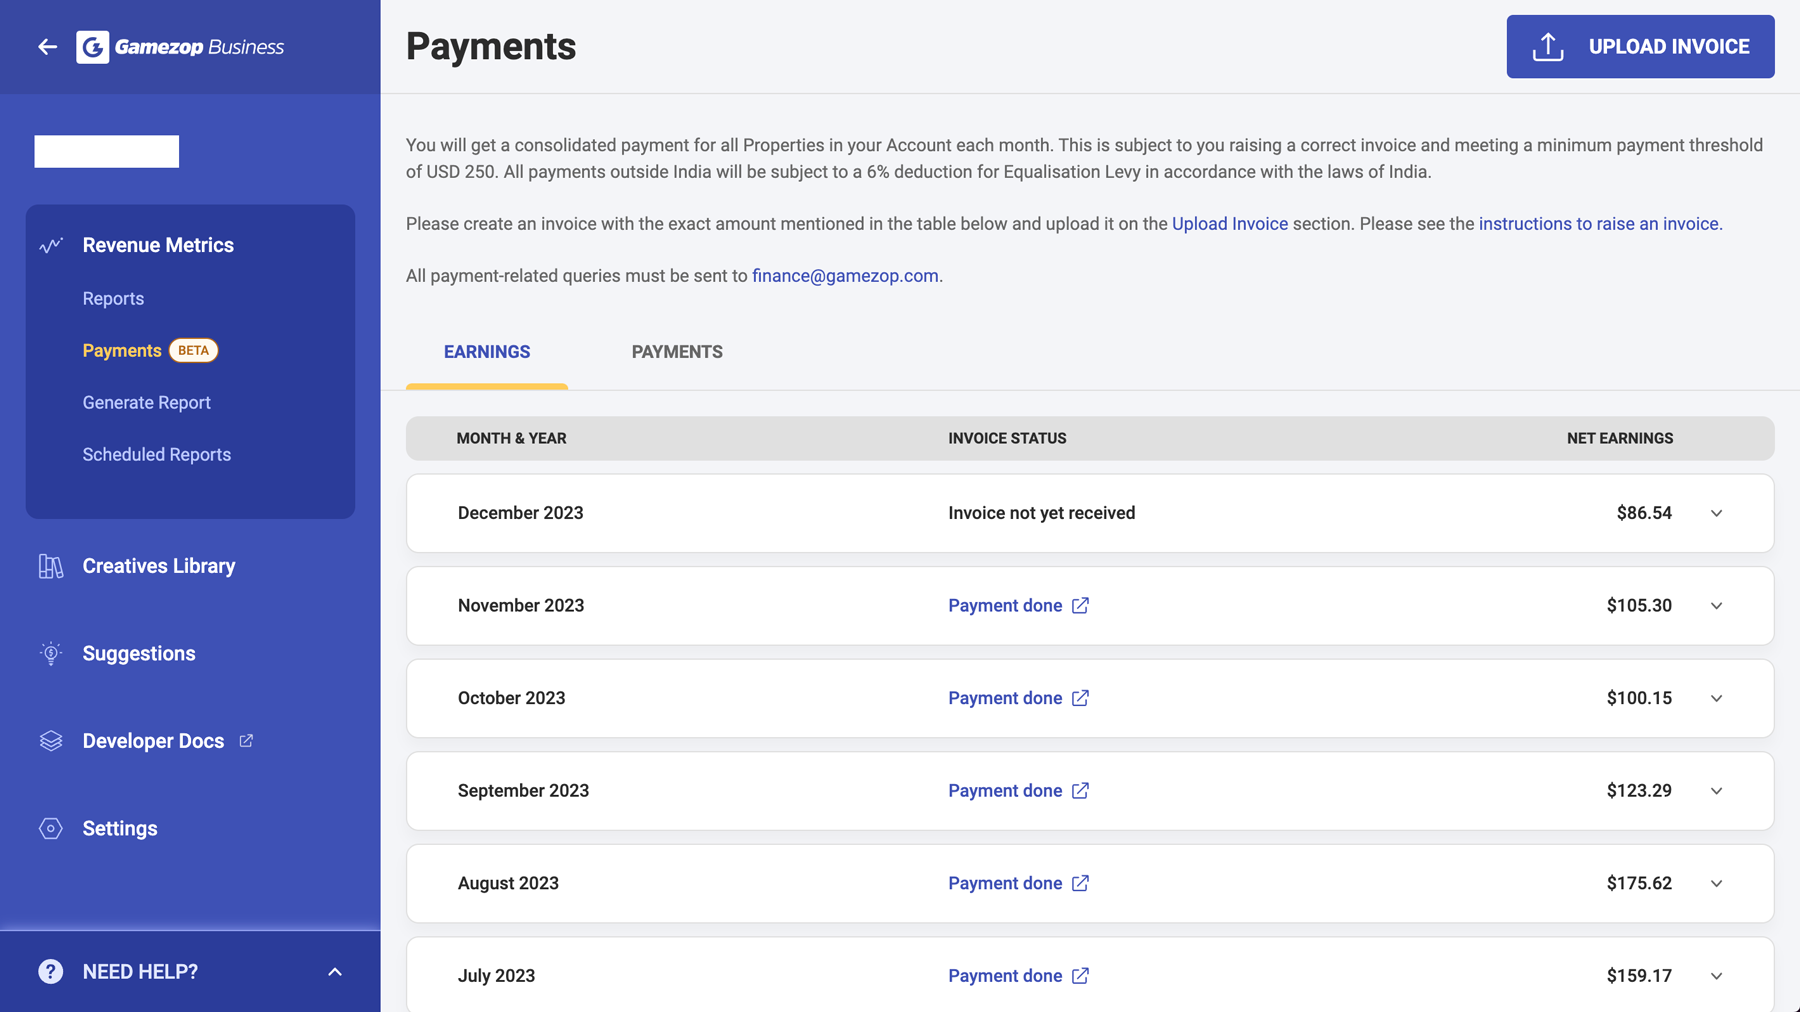
Task: Click the Gamezop Business logo
Action: coord(180,47)
